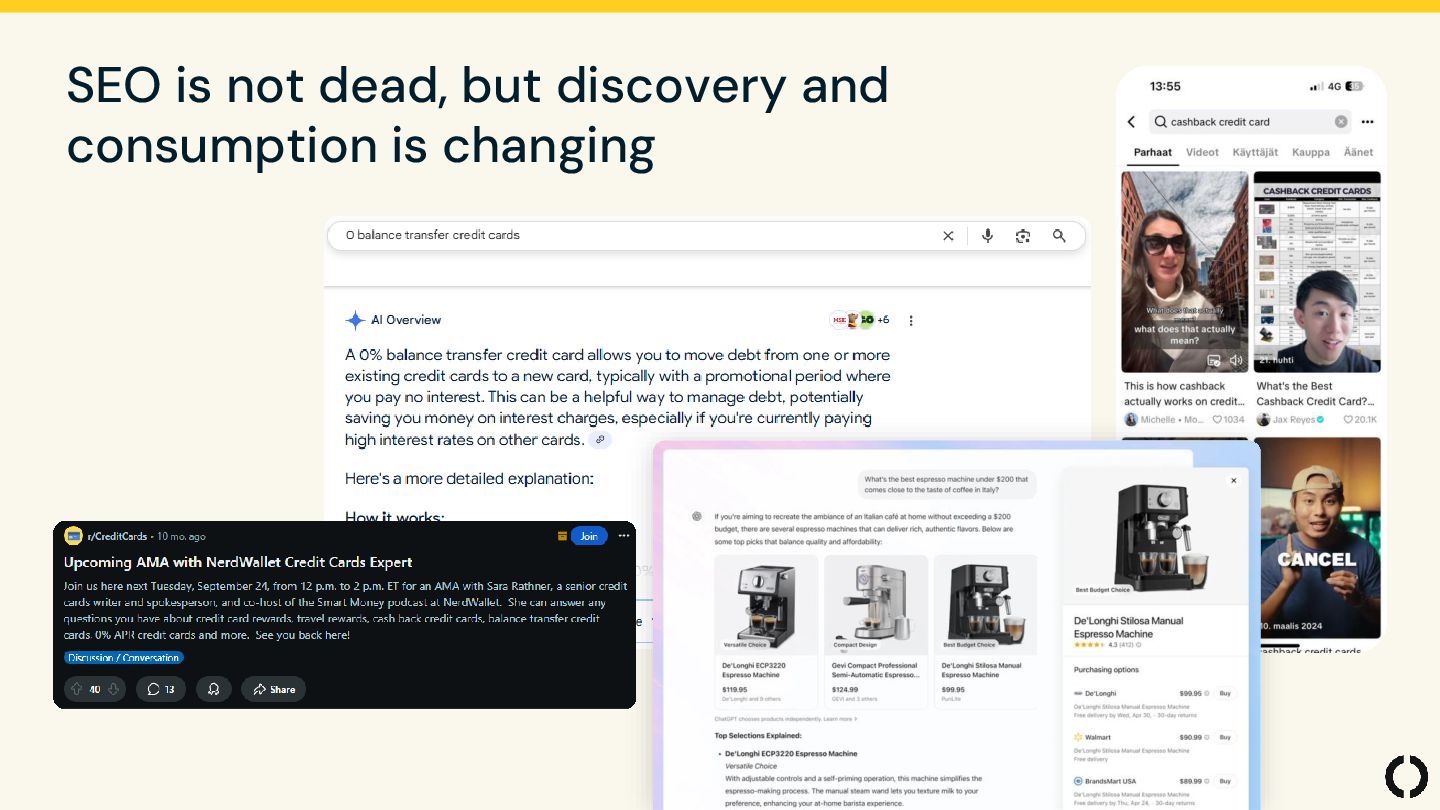The width and height of the screenshot is (1440, 810).
Task: Click 'Here's a more detailed explanation:' text
Action: tap(469, 479)
